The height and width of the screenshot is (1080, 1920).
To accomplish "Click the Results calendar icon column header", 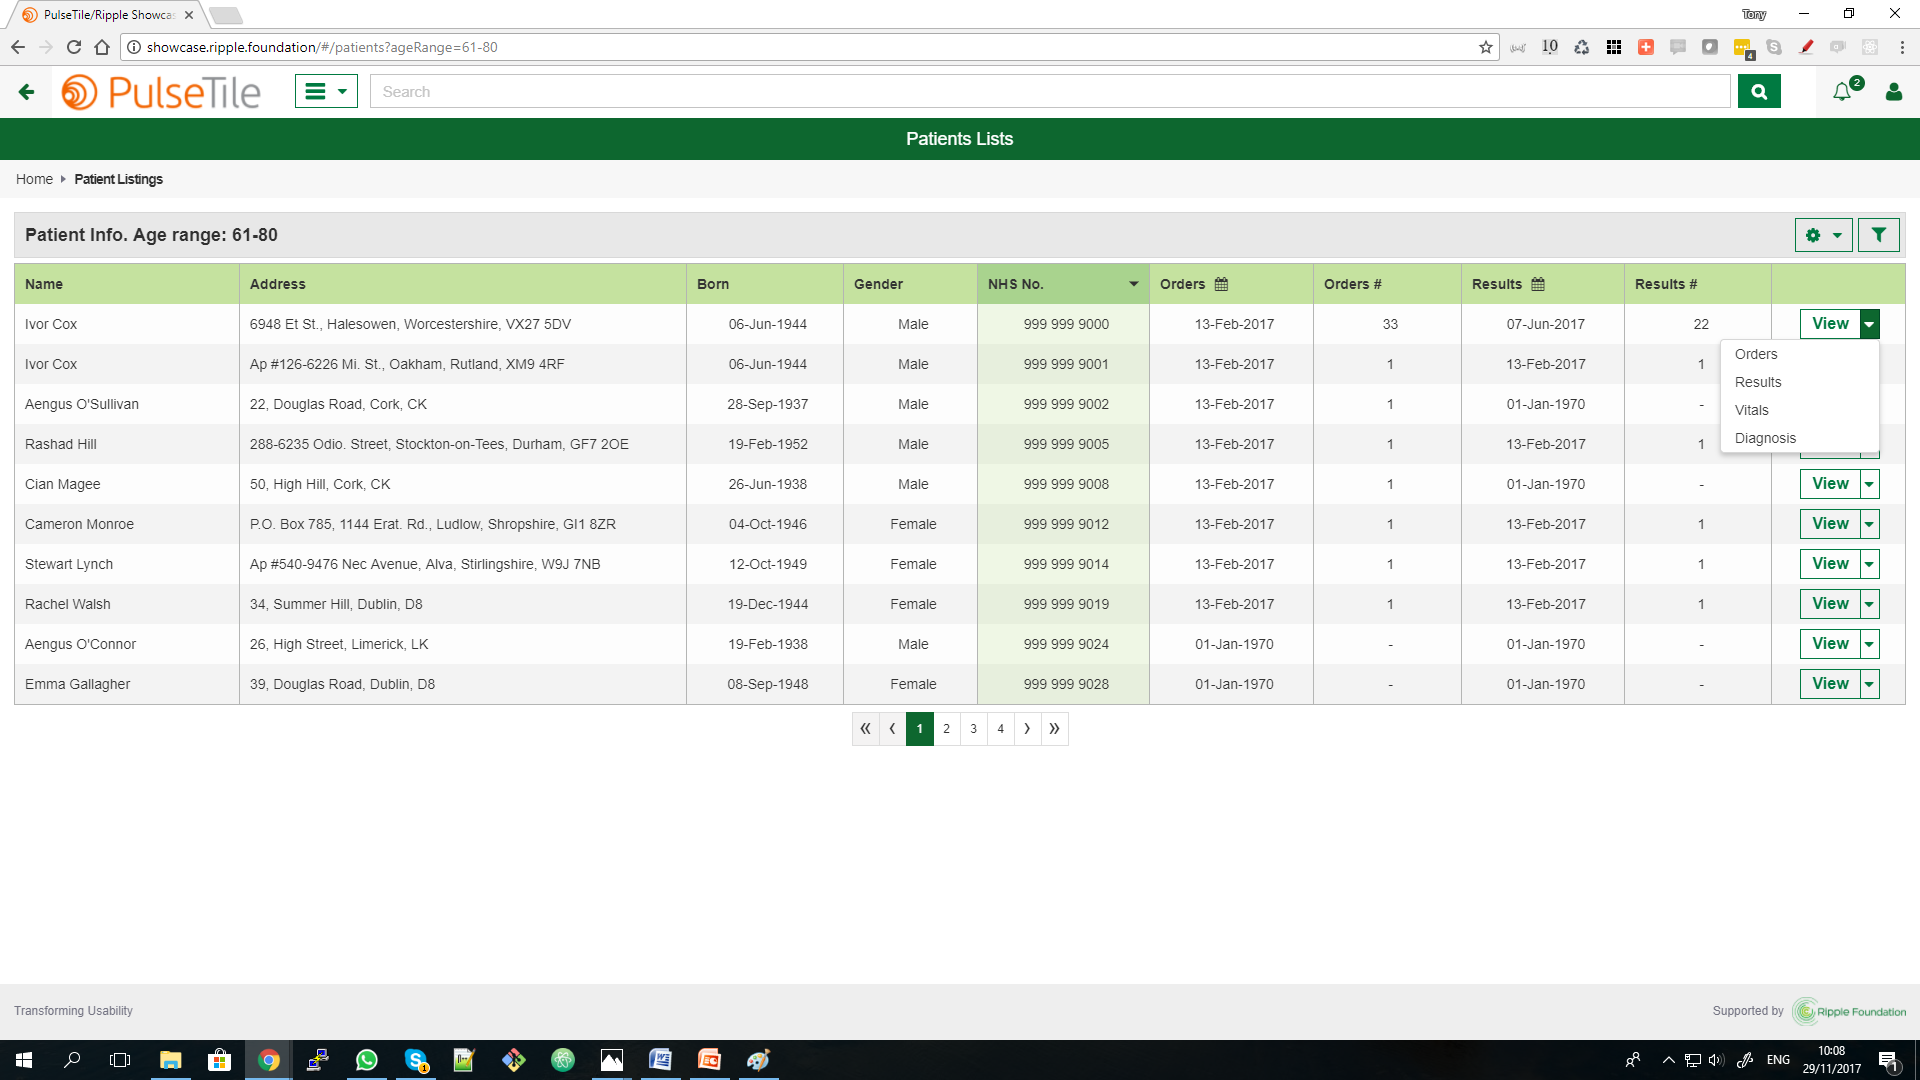I will (1542, 284).
